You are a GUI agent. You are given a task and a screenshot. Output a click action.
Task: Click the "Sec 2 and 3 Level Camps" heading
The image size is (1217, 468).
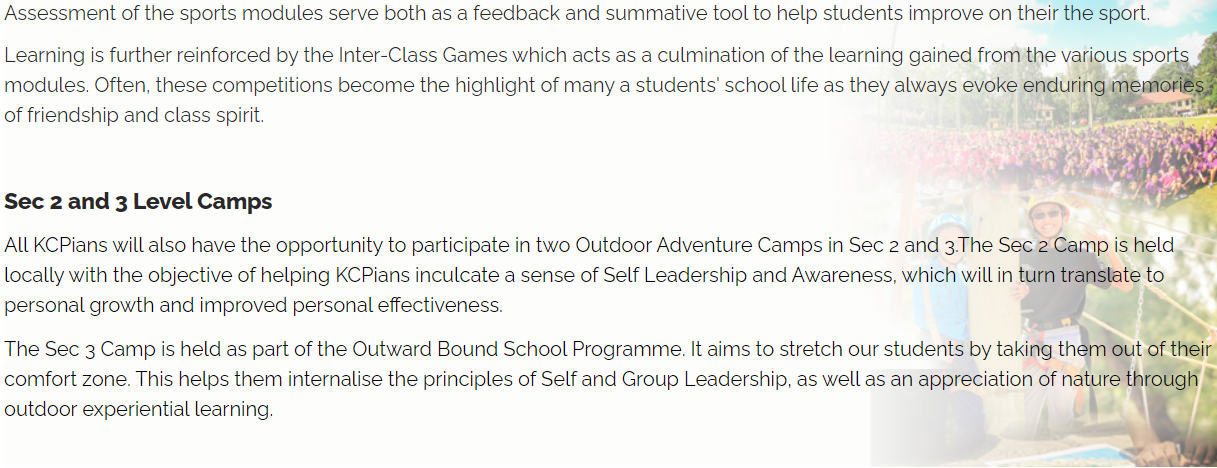138,201
